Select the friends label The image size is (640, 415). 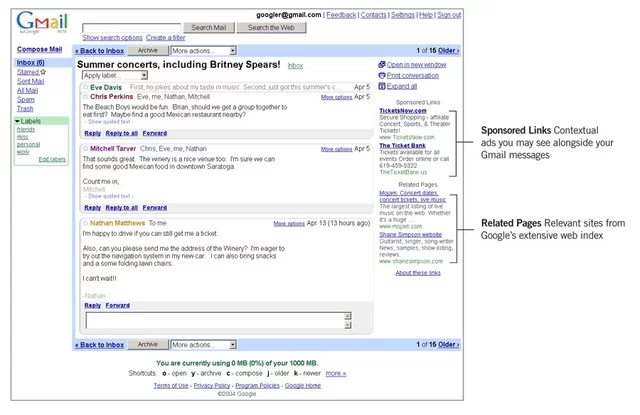(x=26, y=129)
